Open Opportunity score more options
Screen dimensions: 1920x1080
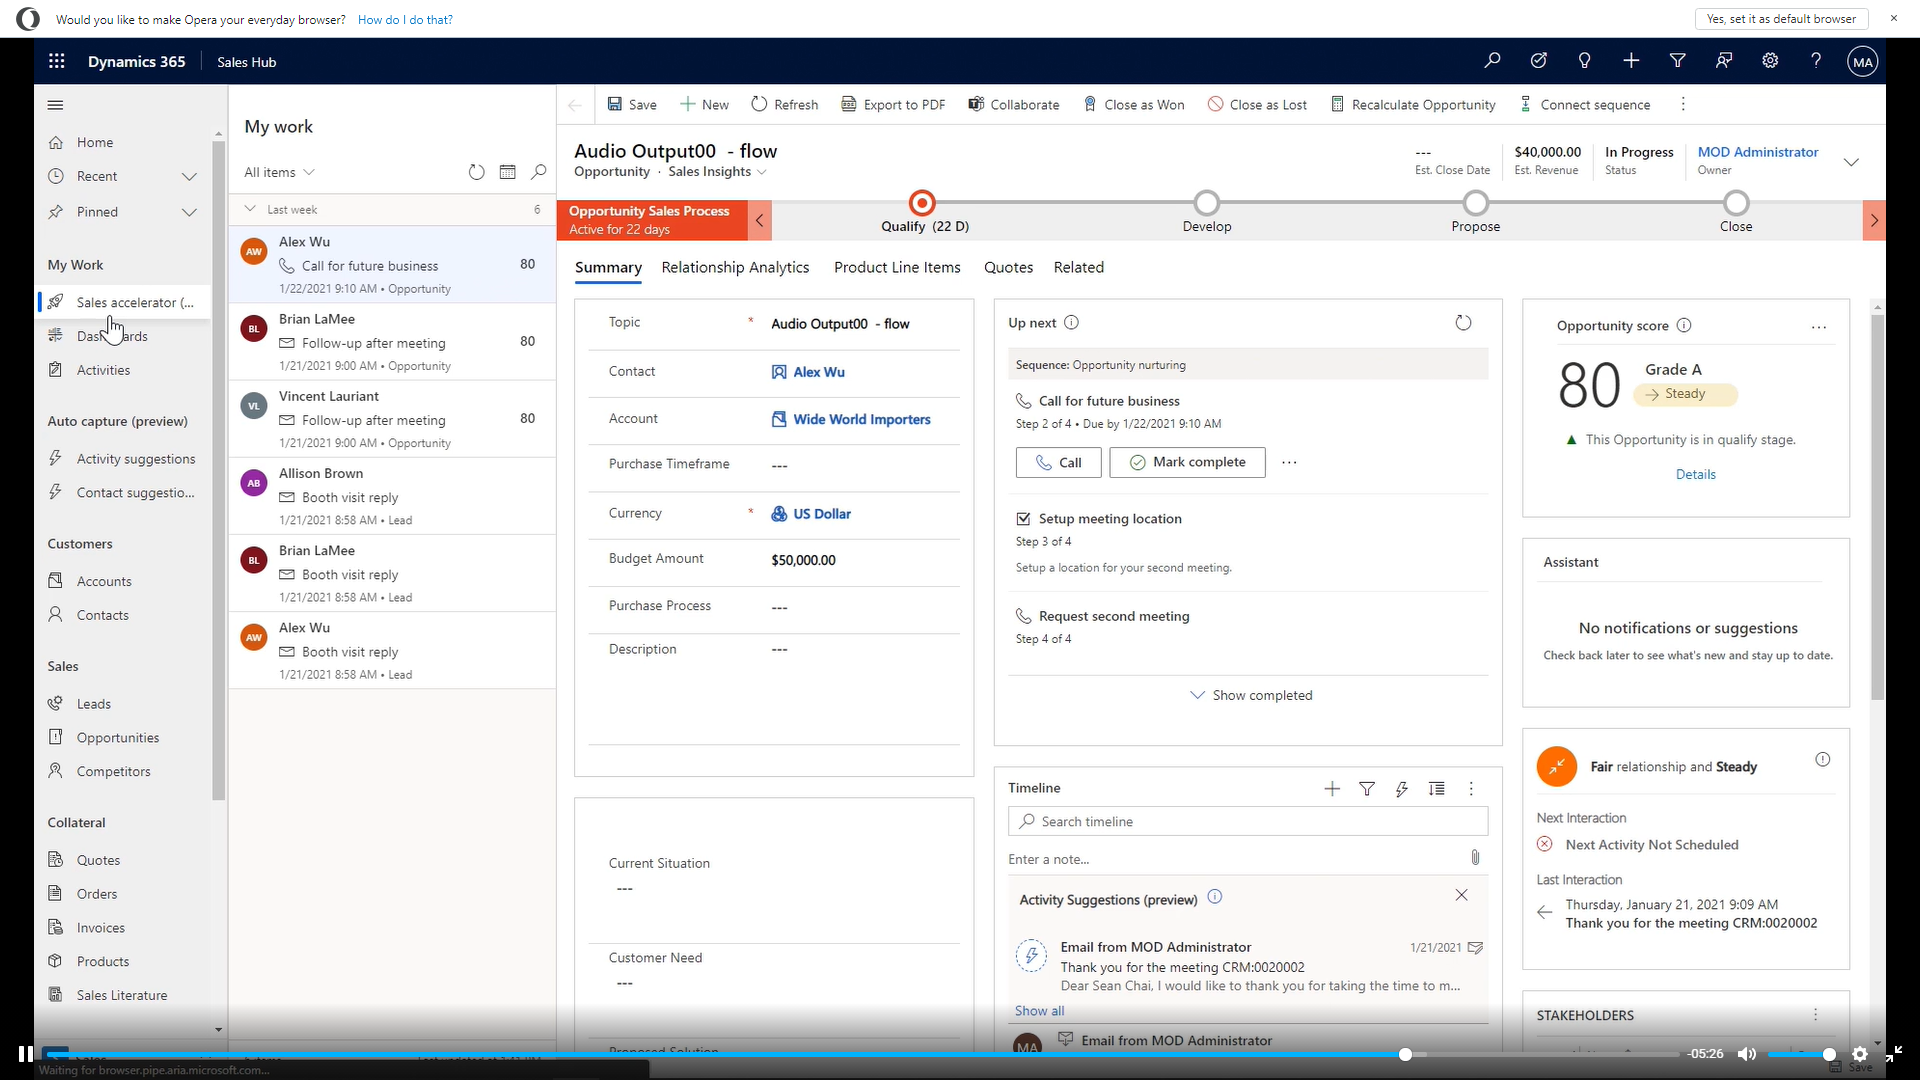point(1819,327)
